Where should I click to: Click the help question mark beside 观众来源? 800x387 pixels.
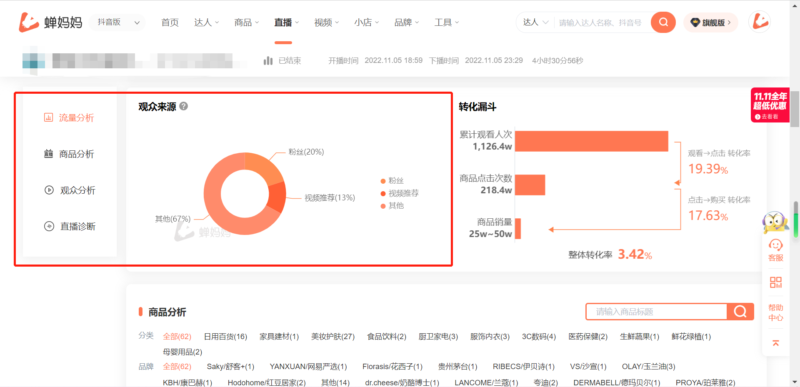coord(184,107)
